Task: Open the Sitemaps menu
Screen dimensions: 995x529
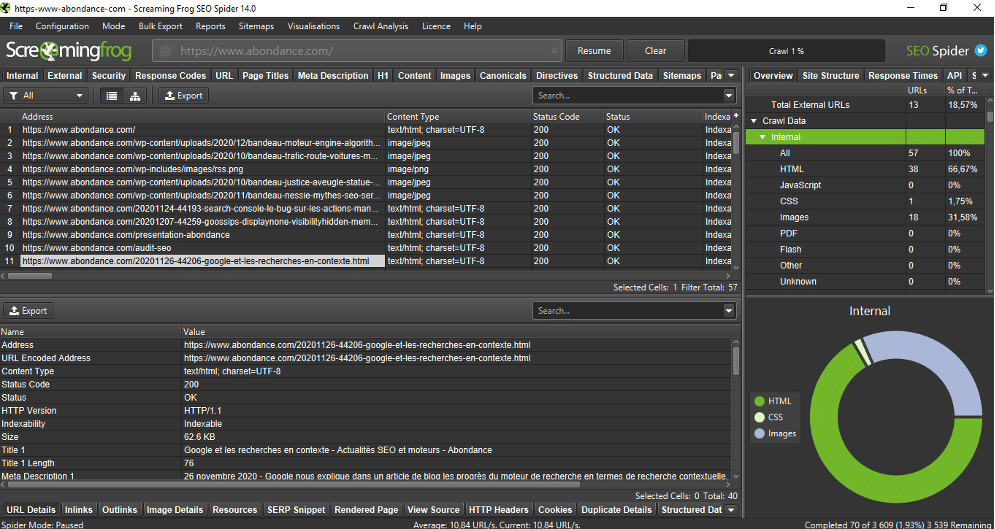Action: [x=256, y=26]
